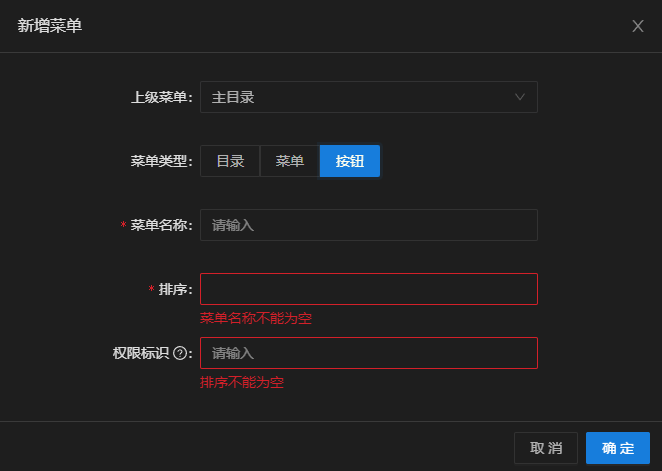662x471 pixels.
Task: Click the question mark help icon beside 权限标识
Action: coord(180,353)
